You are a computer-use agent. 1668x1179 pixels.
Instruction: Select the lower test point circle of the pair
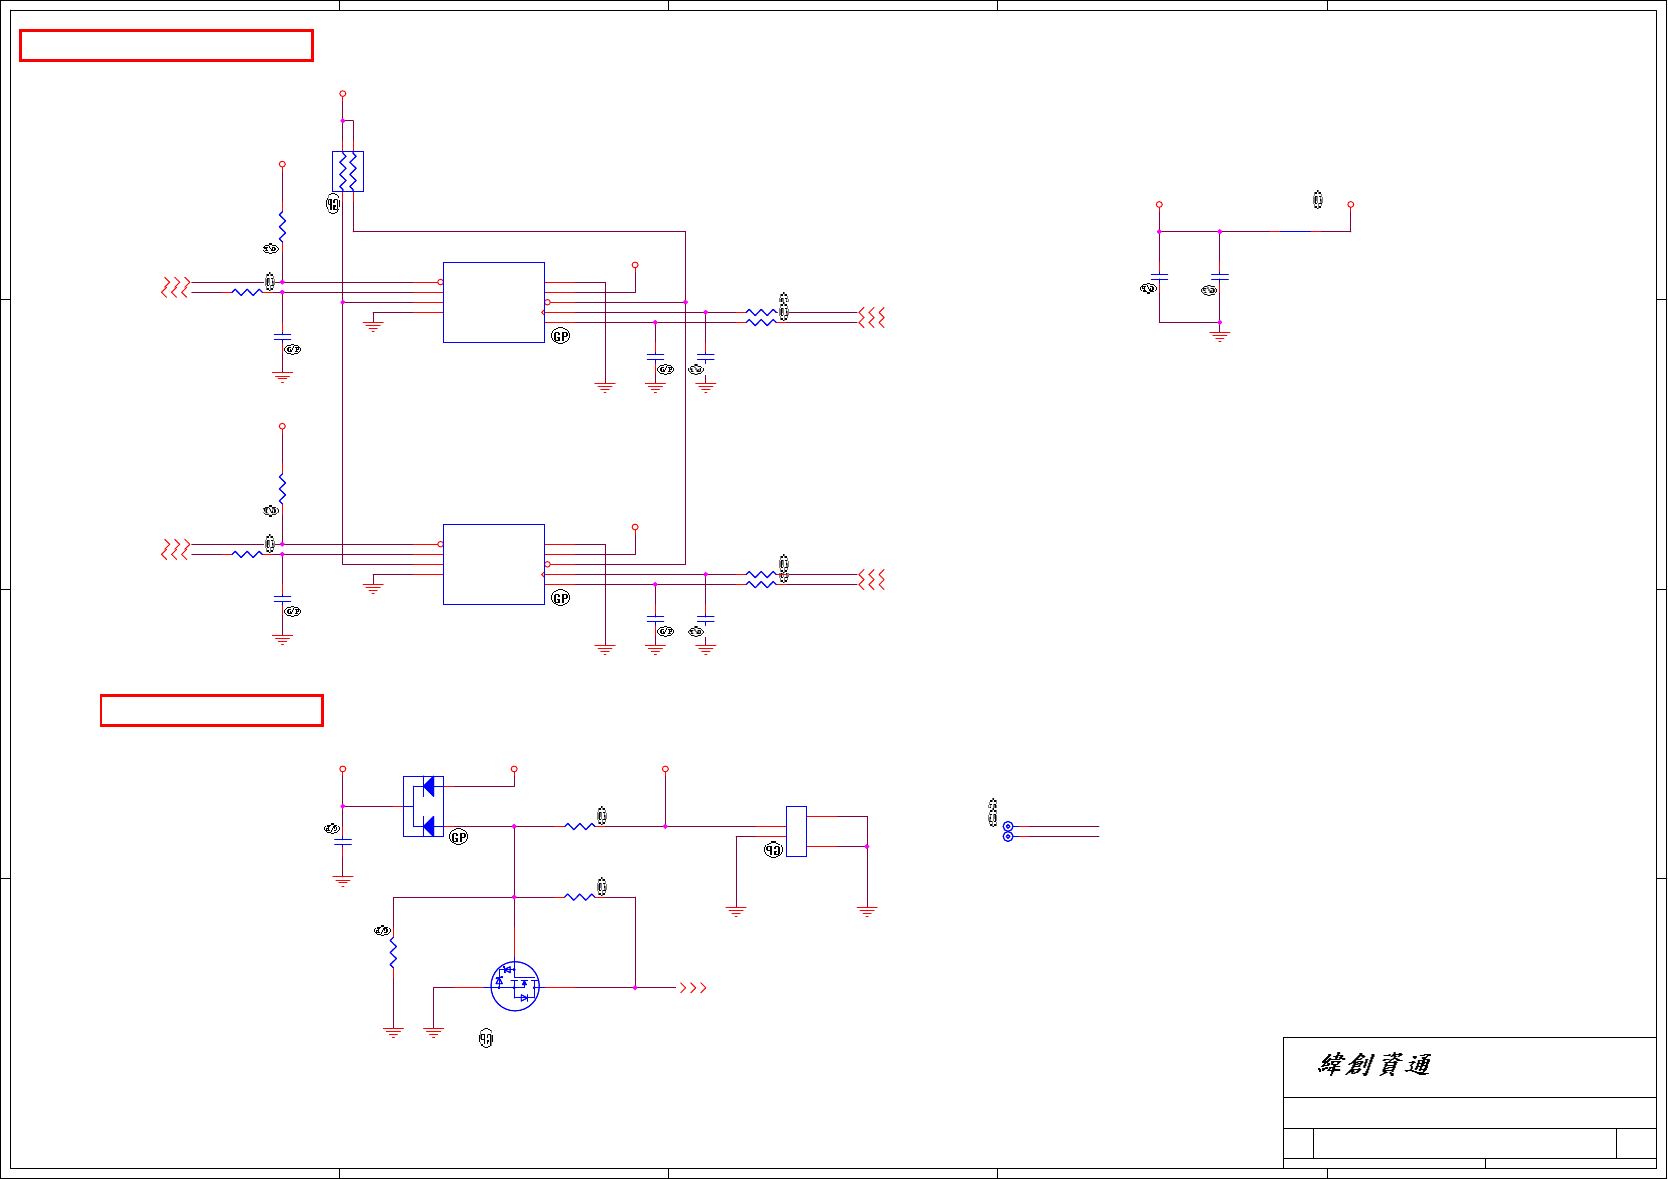1008,836
